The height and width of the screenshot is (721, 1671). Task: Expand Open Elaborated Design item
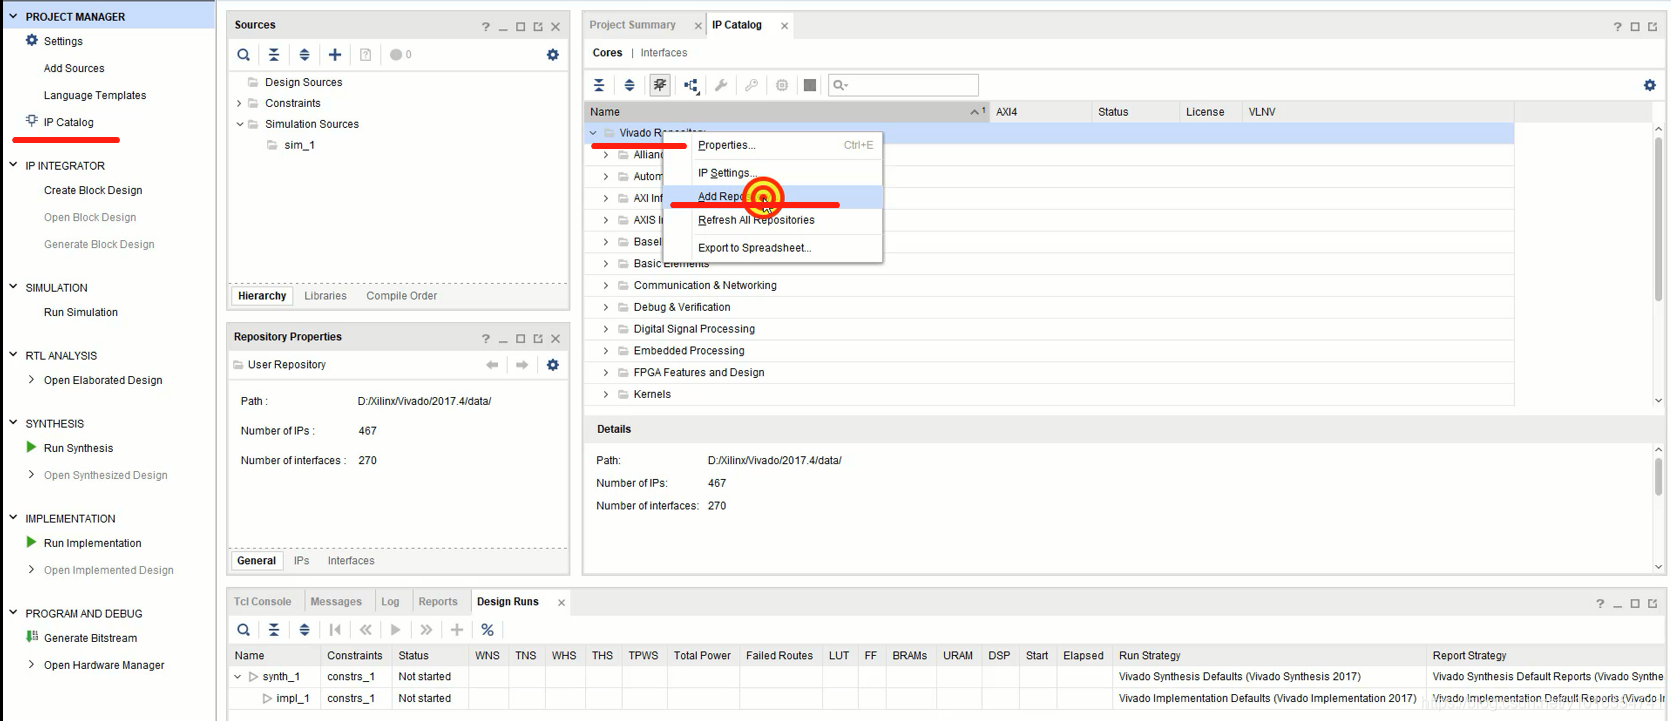pyautogui.click(x=31, y=380)
